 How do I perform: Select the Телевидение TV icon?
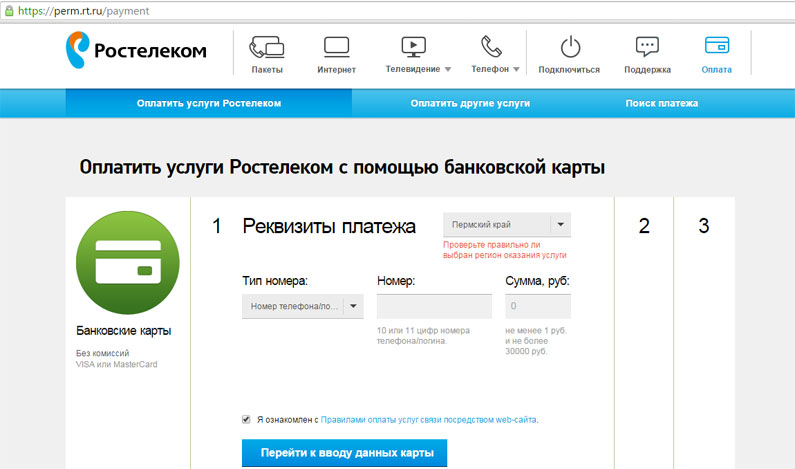tap(413, 47)
